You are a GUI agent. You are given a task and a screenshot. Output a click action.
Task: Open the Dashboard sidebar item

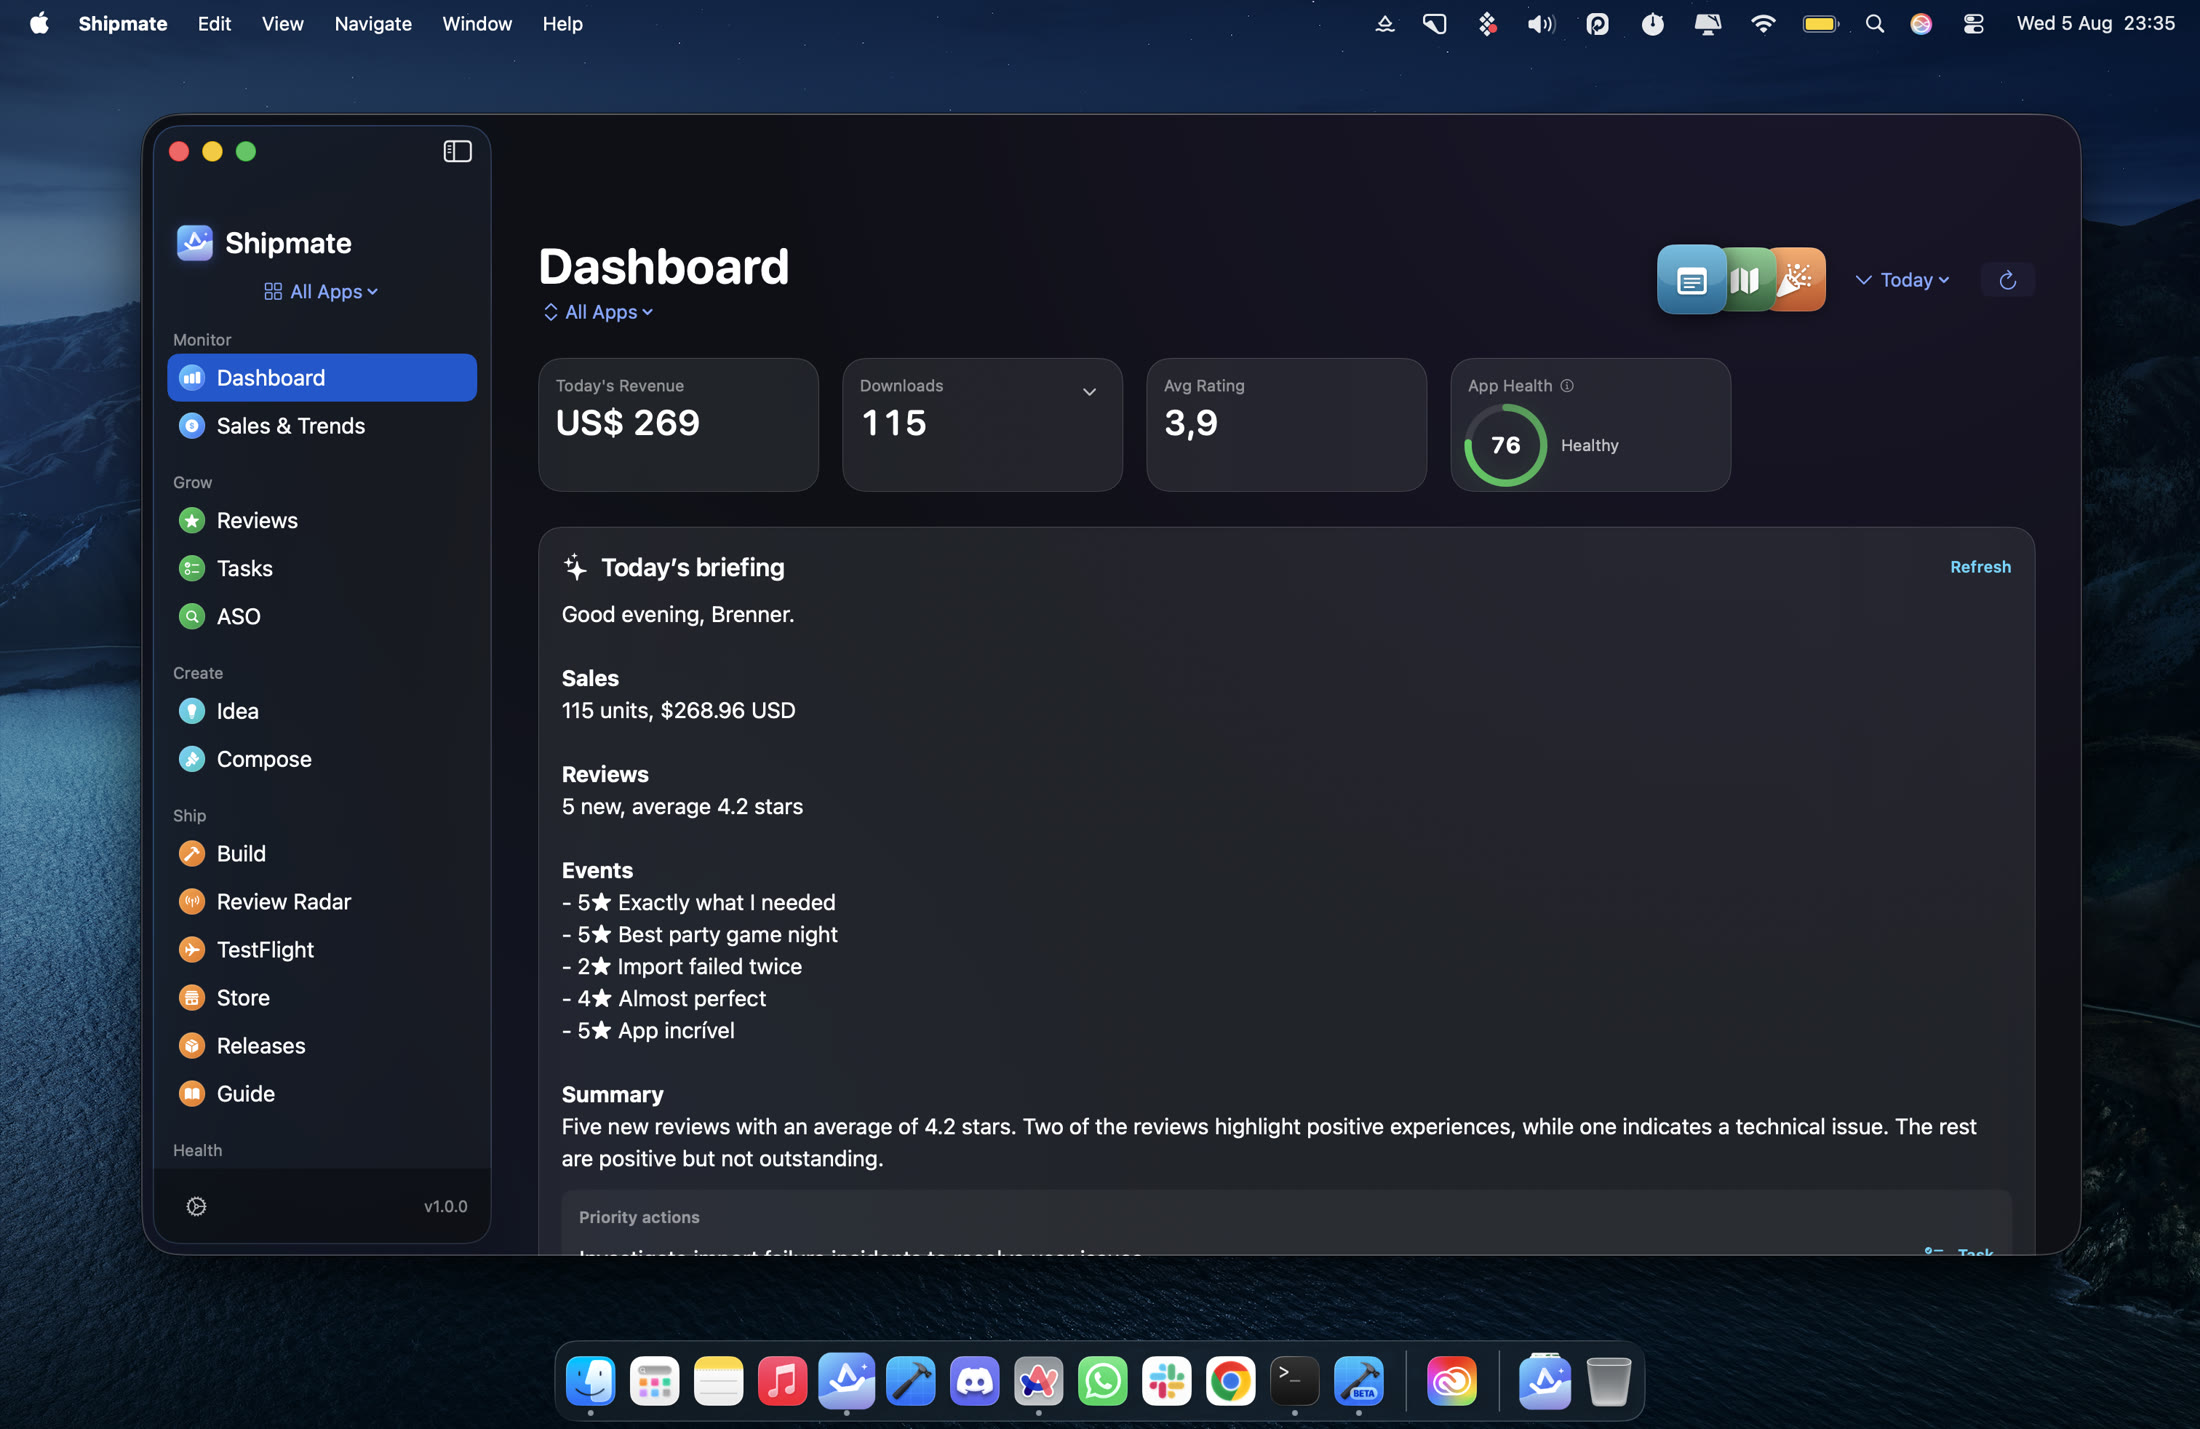[x=322, y=377]
